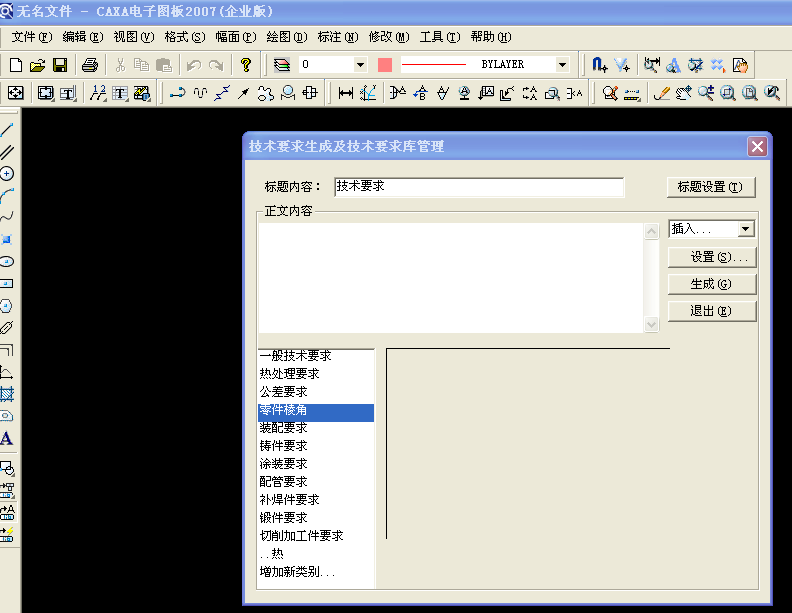Open the 文件(F) menu
Image resolution: width=792 pixels, height=613 pixels.
32,37
